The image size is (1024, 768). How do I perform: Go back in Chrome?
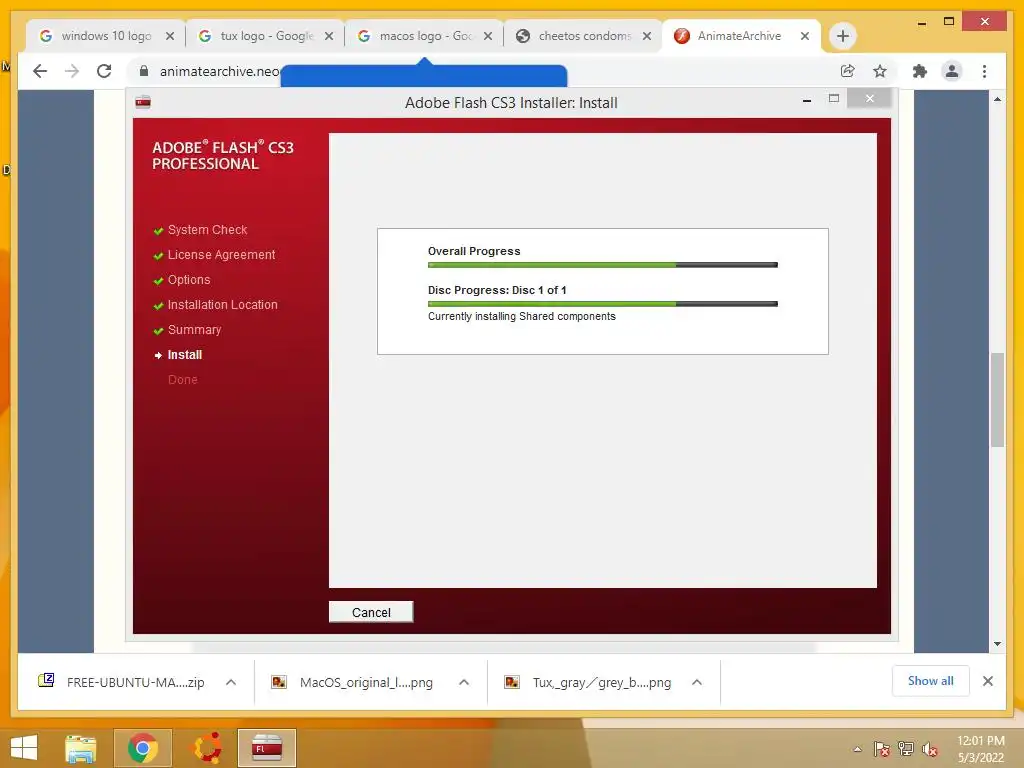(x=40, y=71)
